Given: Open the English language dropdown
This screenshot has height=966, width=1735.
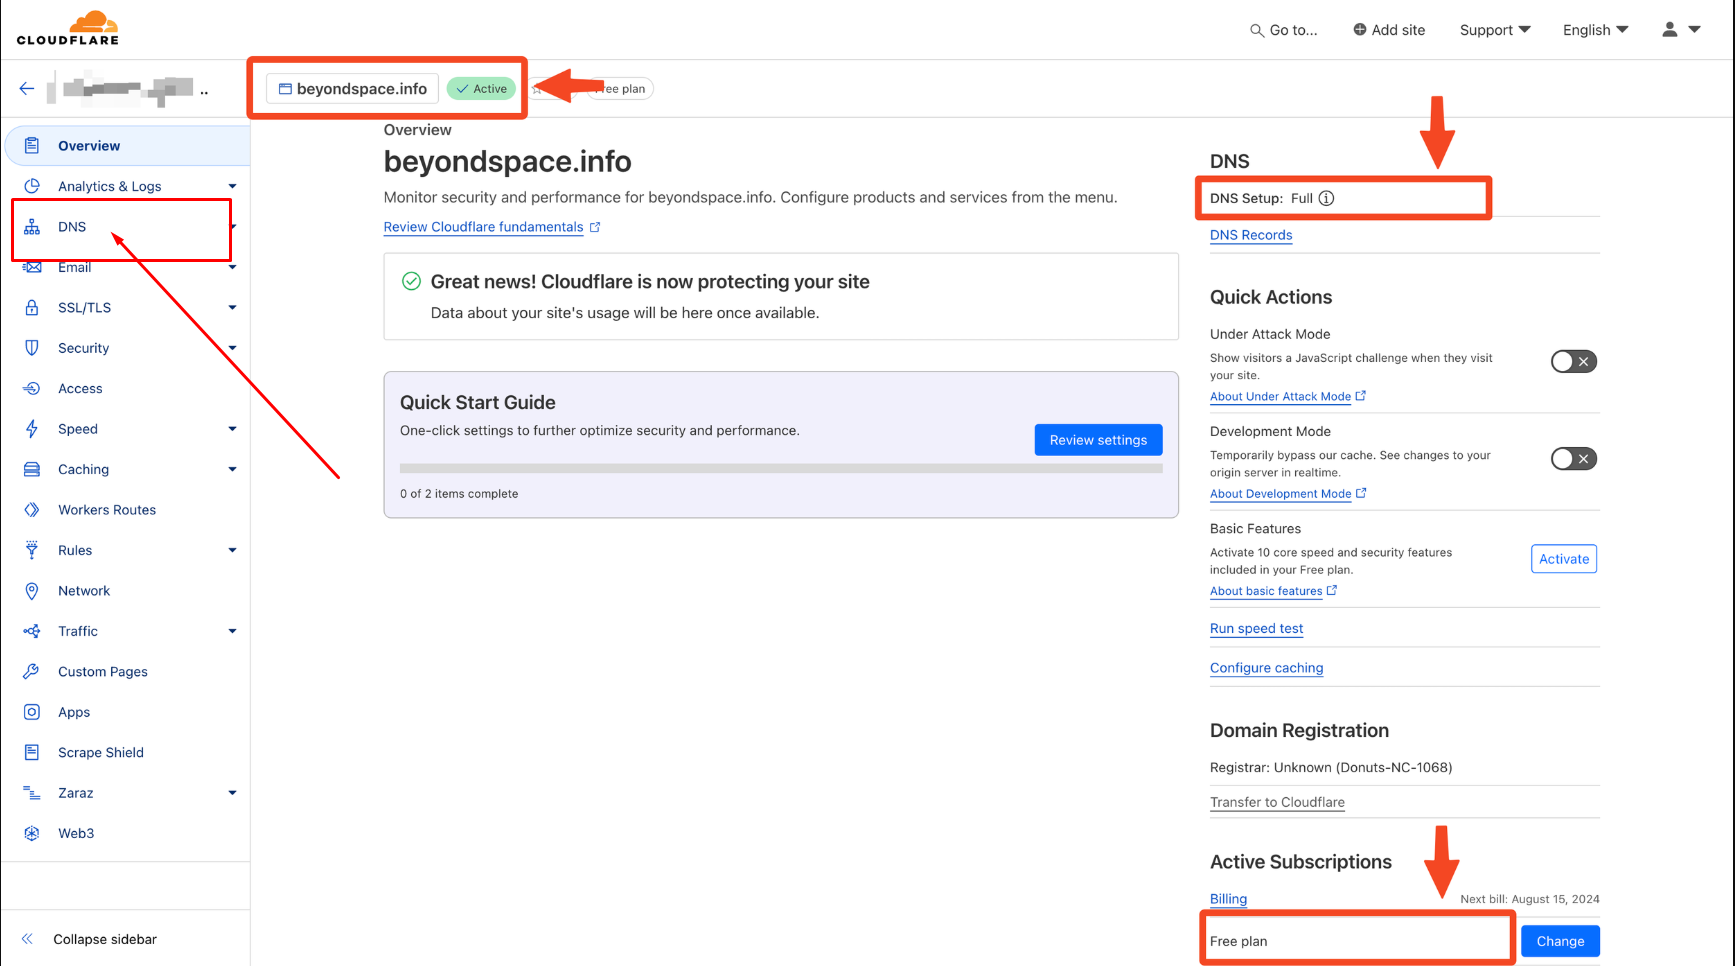Looking at the screenshot, I should (1595, 30).
